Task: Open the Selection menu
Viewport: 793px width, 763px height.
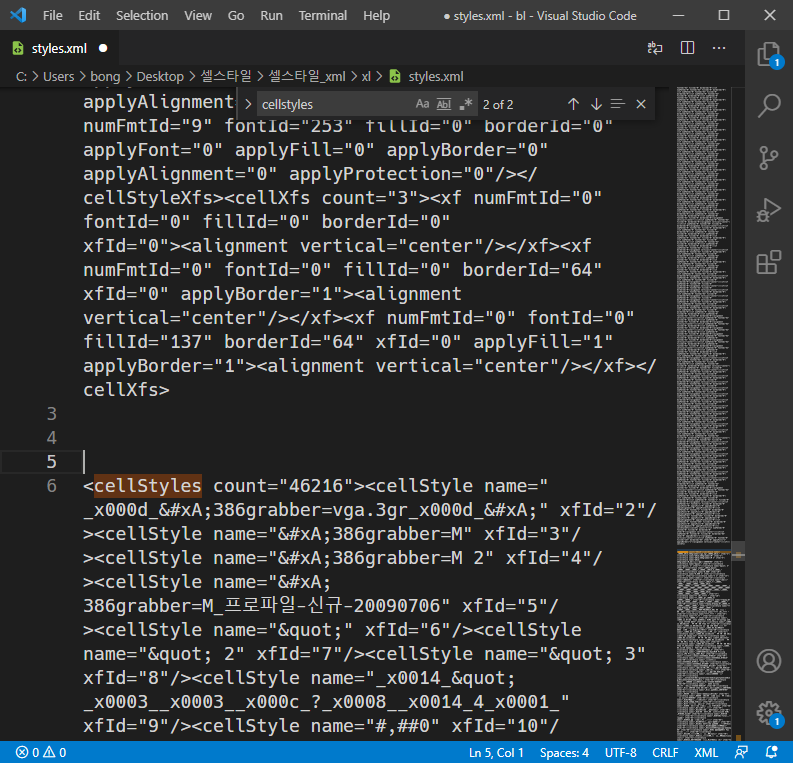Action: pos(142,16)
